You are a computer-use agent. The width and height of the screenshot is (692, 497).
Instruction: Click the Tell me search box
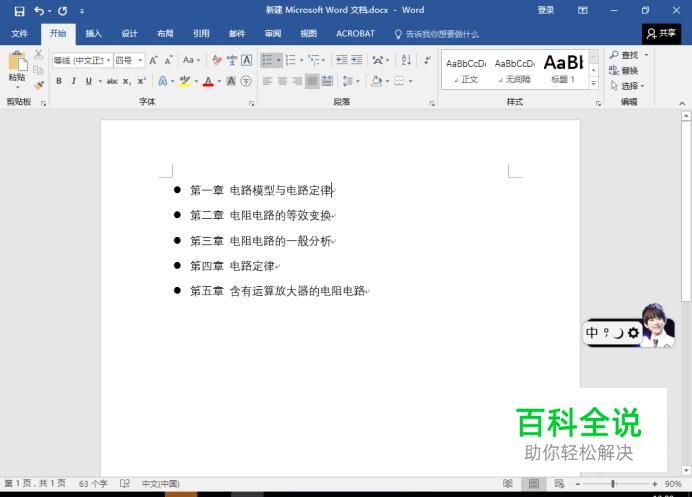pos(437,34)
